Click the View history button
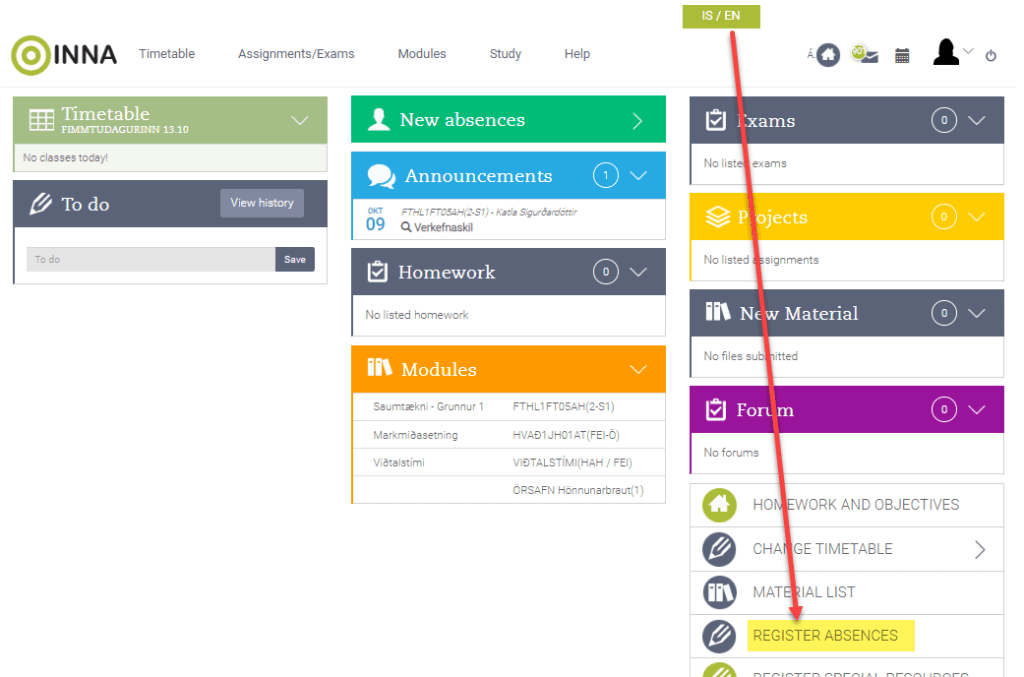 pyautogui.click(x=262, y=203)
